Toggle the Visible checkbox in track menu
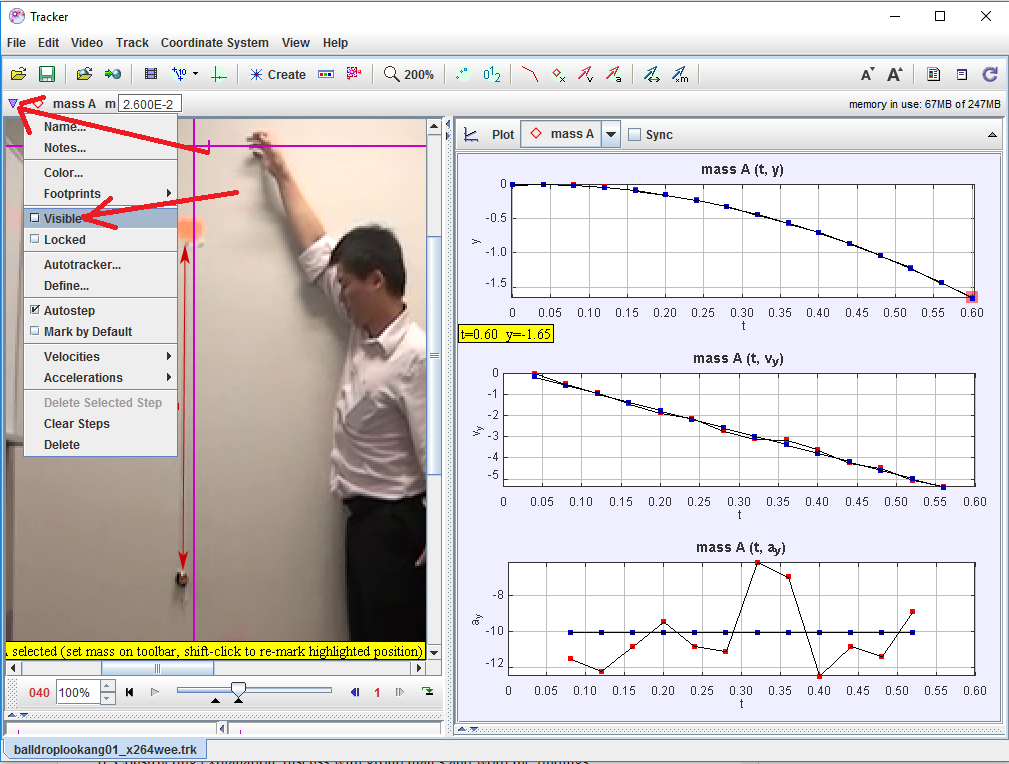 pos(35,218)
